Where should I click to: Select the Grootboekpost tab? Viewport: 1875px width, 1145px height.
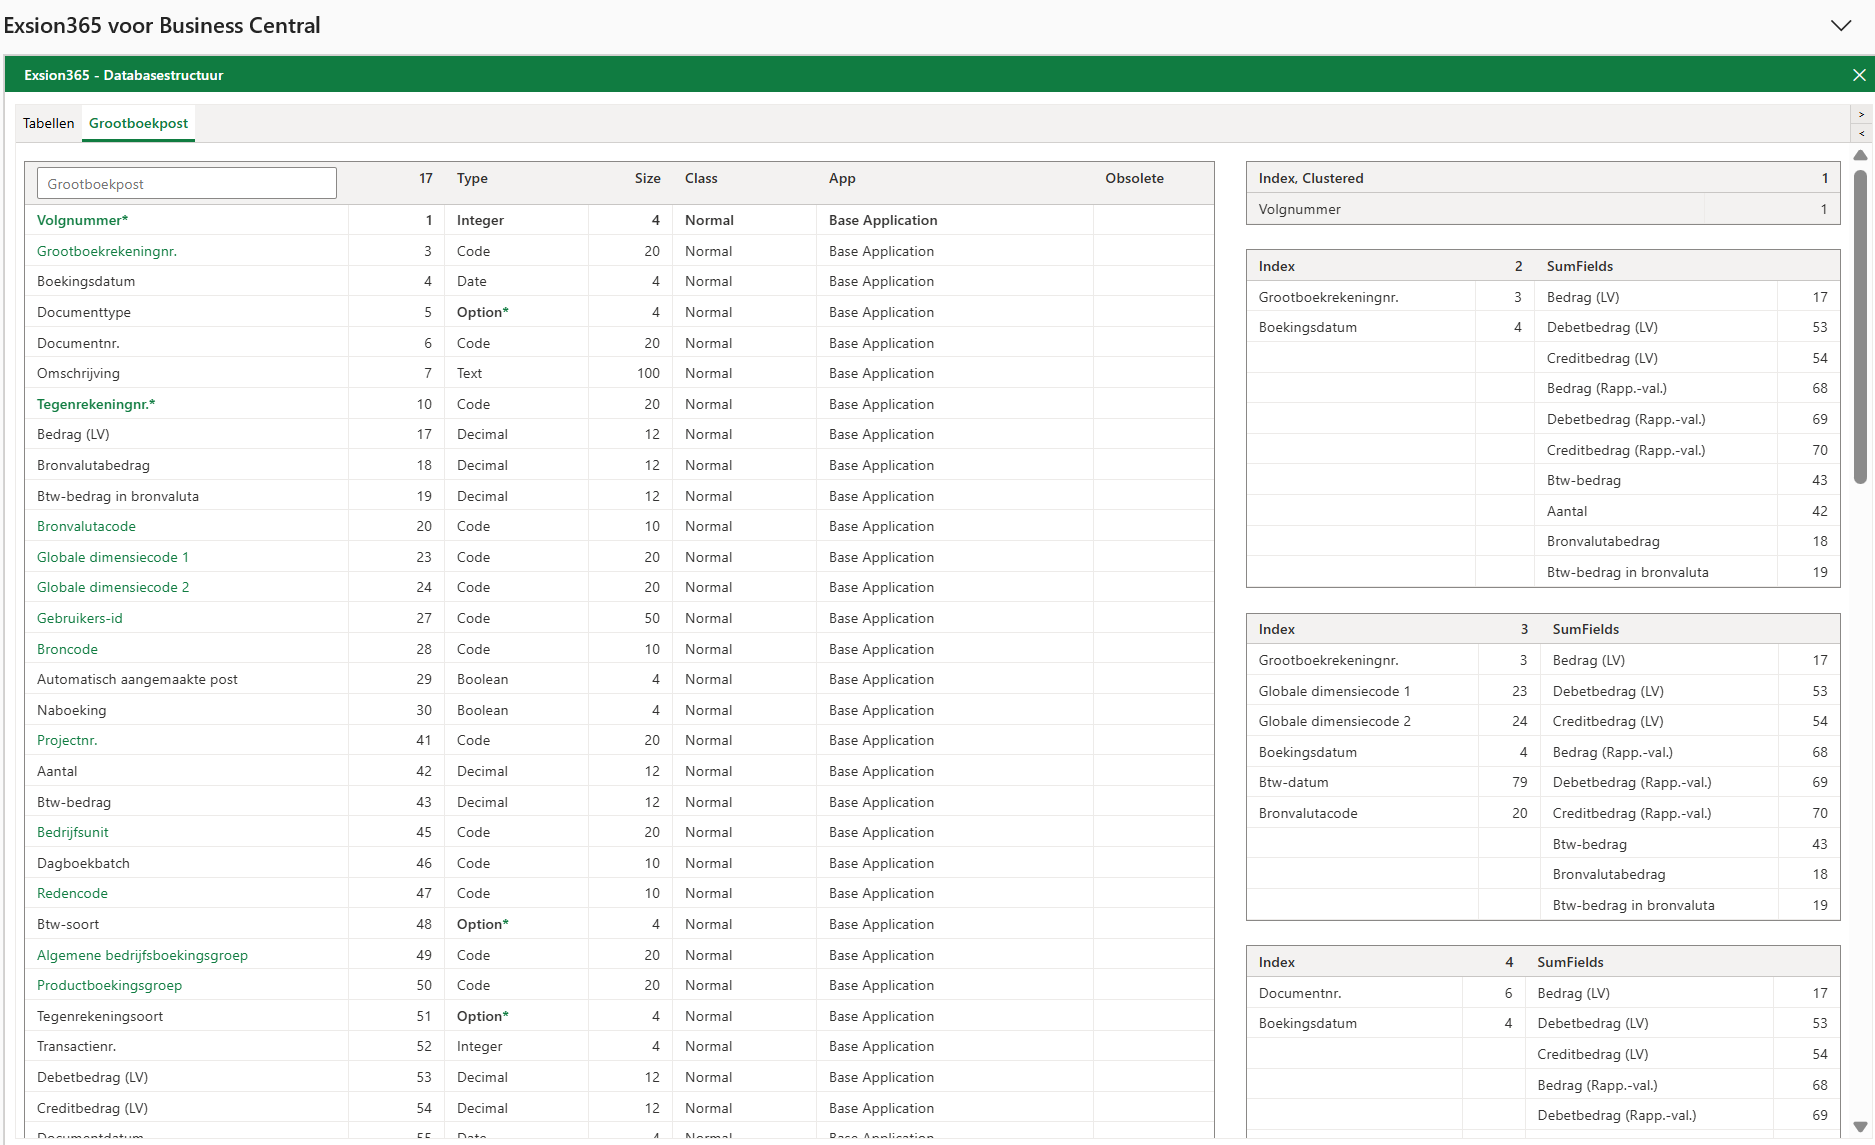[x=138, y=123]
